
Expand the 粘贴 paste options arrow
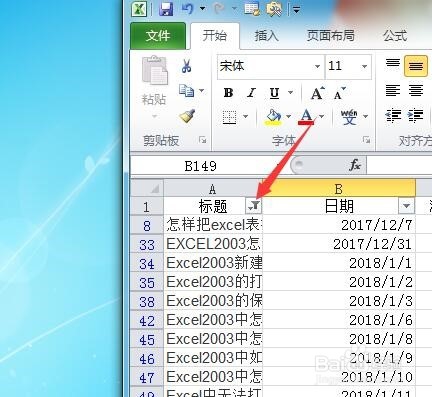coord(154,116)
